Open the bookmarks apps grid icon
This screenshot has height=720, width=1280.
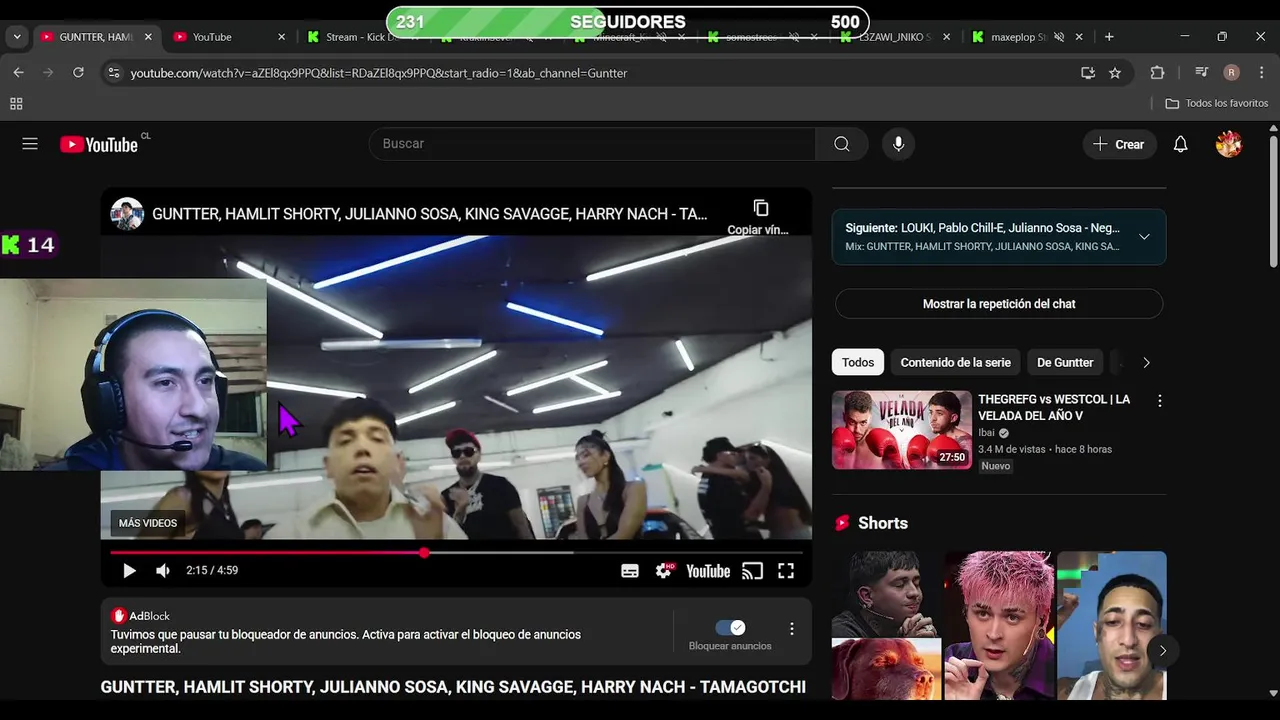point(16,104)
